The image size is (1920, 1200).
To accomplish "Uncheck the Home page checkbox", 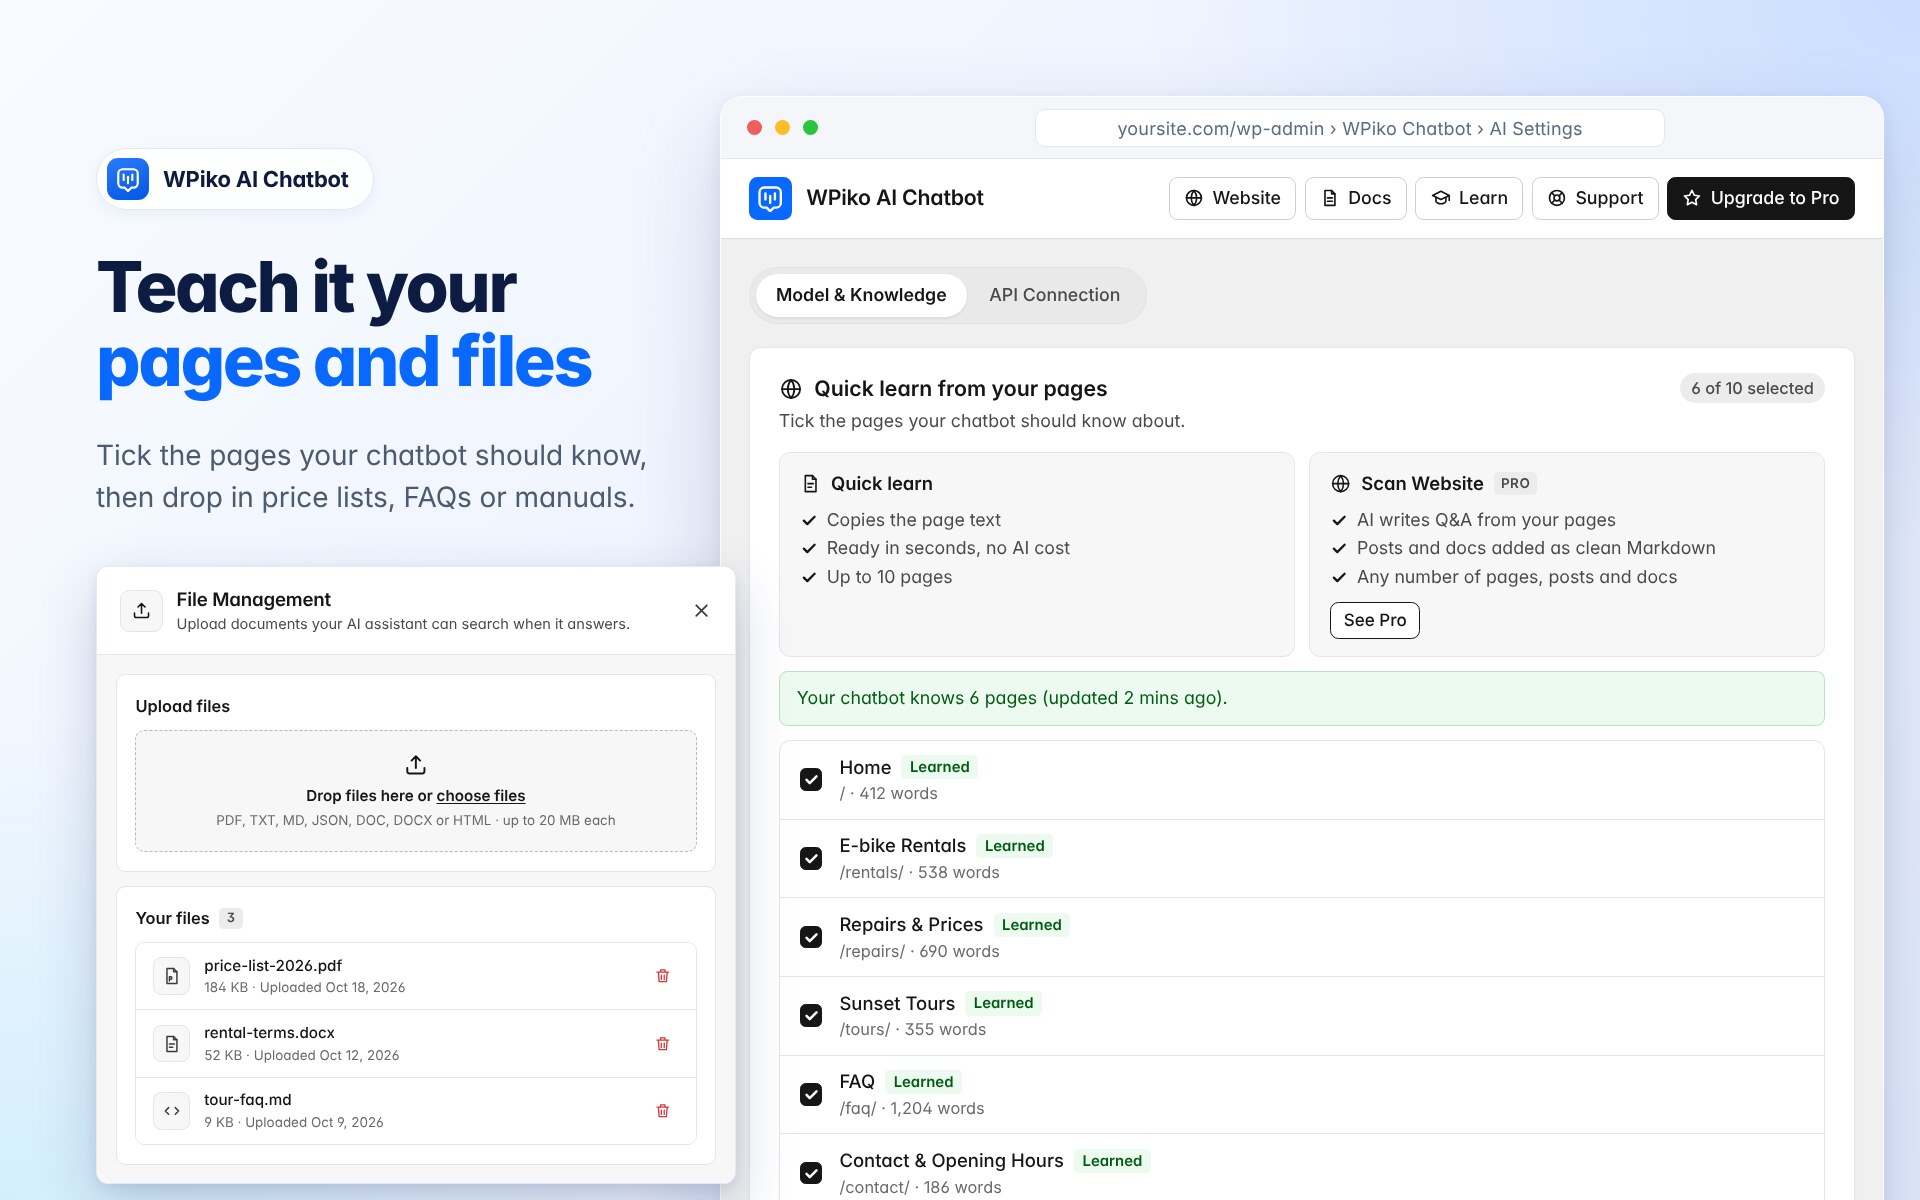I will 811,780.
